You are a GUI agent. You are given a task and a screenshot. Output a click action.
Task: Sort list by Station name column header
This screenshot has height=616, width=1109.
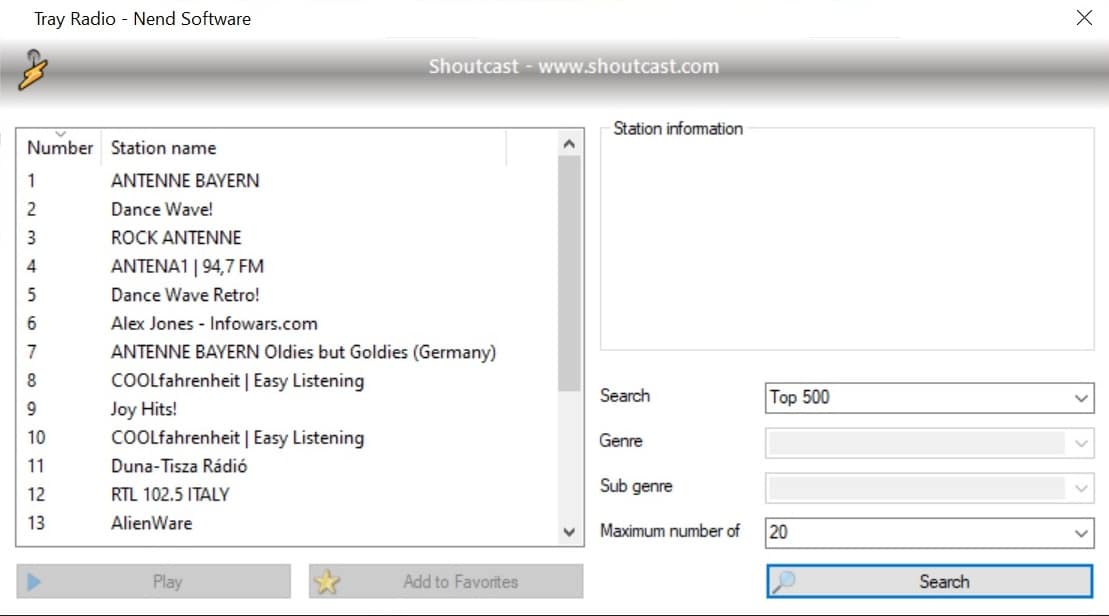(163, 148)
